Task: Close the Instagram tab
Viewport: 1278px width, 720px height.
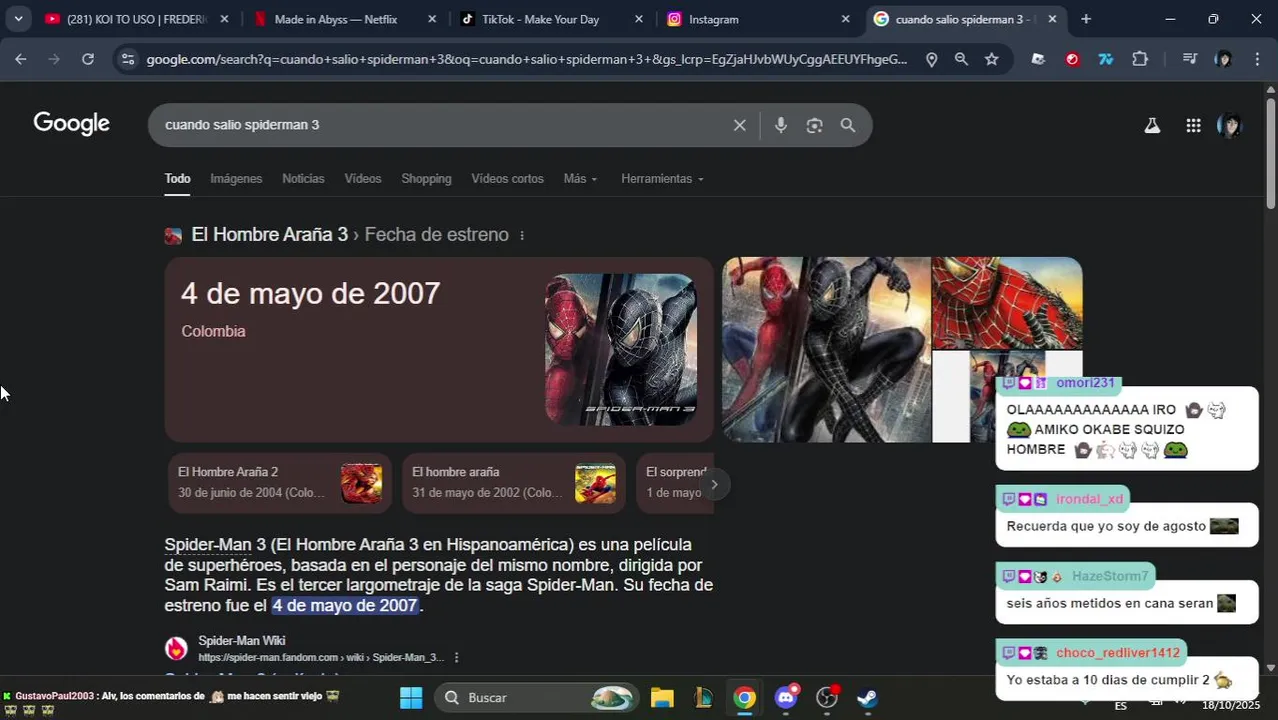Action: coord(846,19)
